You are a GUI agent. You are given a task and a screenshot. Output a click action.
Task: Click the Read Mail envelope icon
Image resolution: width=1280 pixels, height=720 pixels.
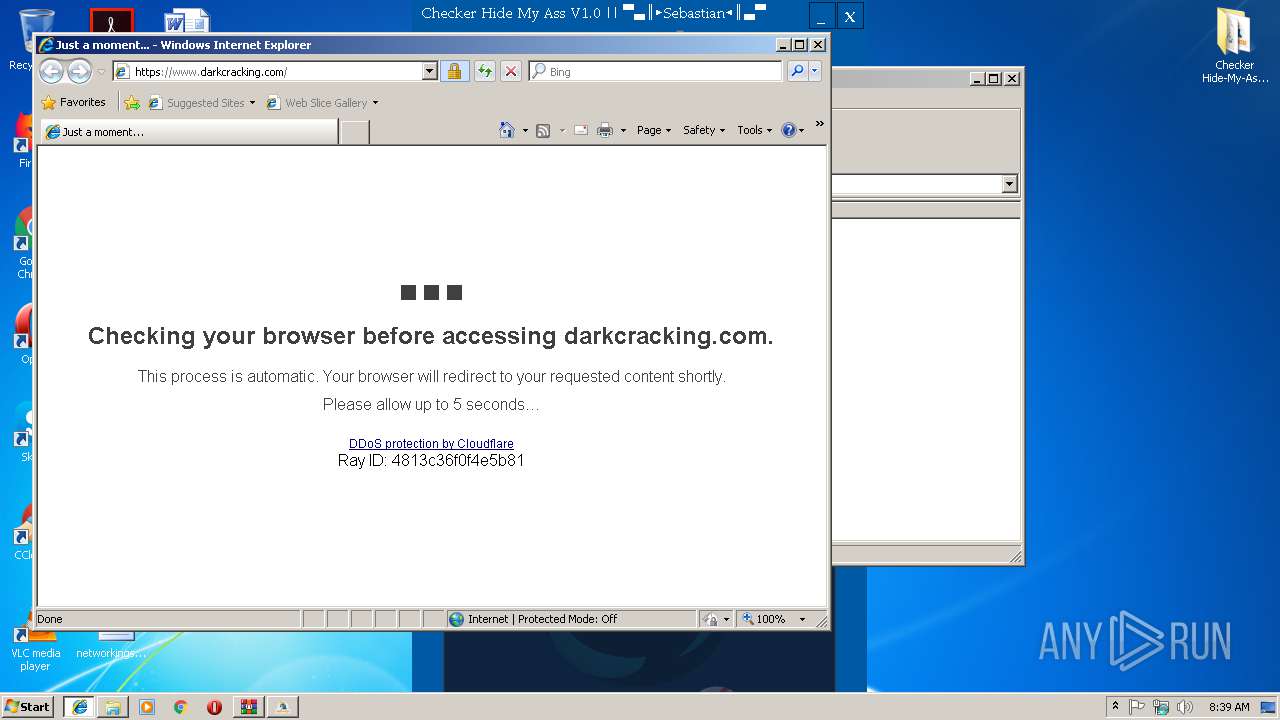[x=581, y=130]
